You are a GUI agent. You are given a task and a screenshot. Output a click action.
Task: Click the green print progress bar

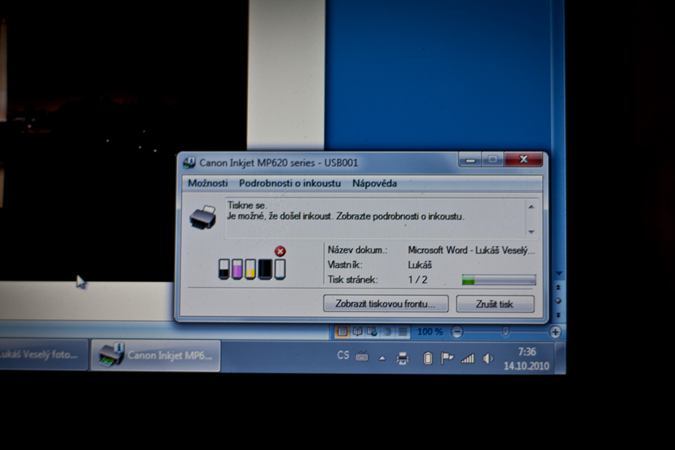tap(499, 280)
